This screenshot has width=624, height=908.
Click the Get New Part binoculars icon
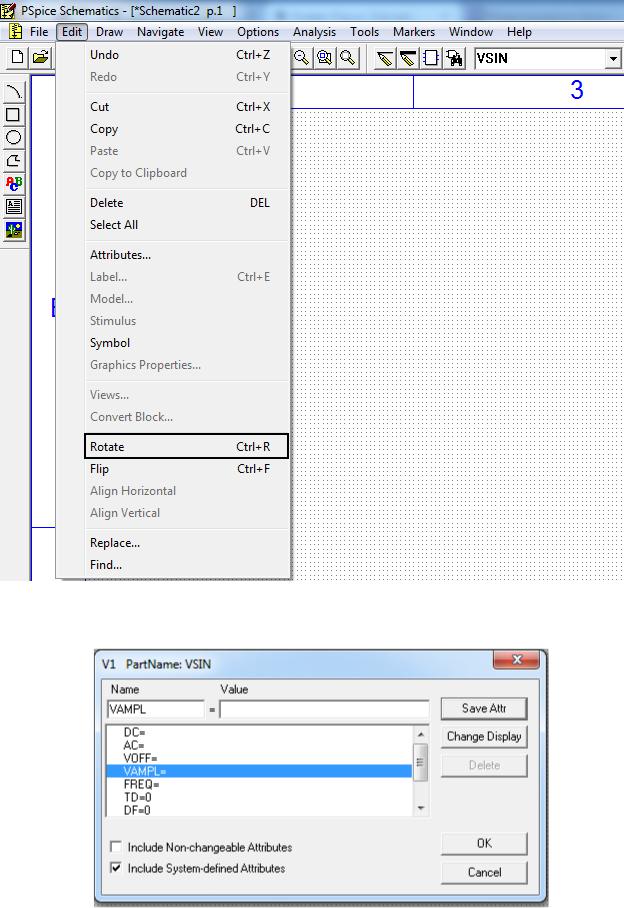pyautogui.click(x=454, y=58)
